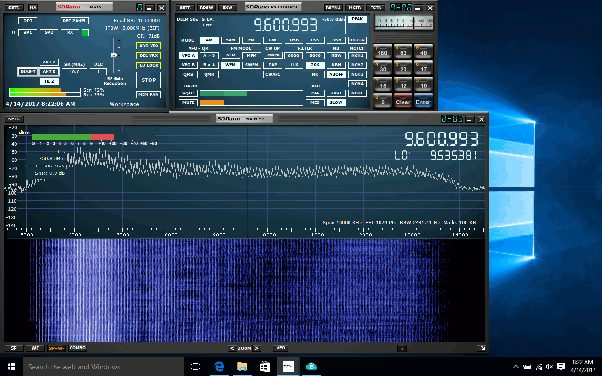This screenshot has height=376, width=602.
Task: Open the EXW panel from RX Control
Action: pyautogui.click(x=227, y=7)
